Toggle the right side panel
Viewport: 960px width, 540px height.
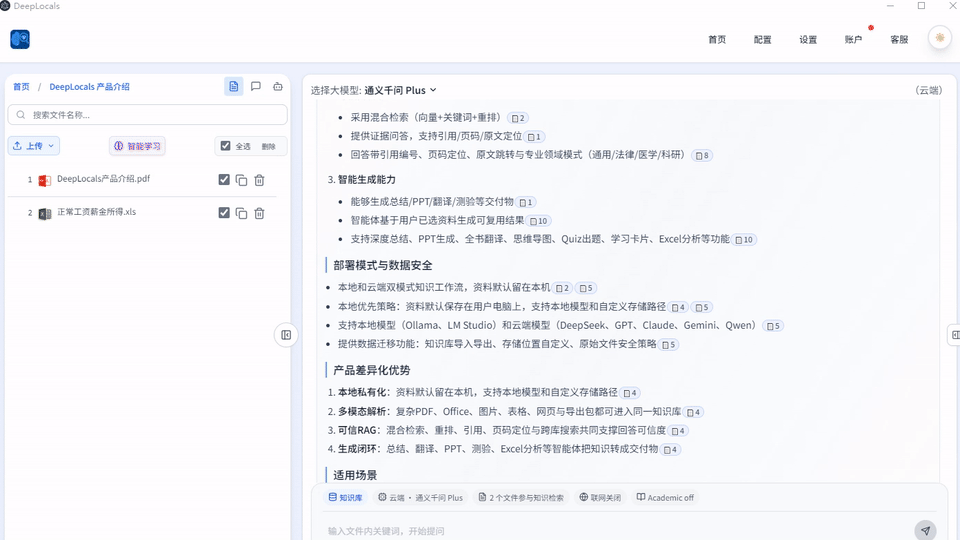pyautogui.click(x=954, y=334)
